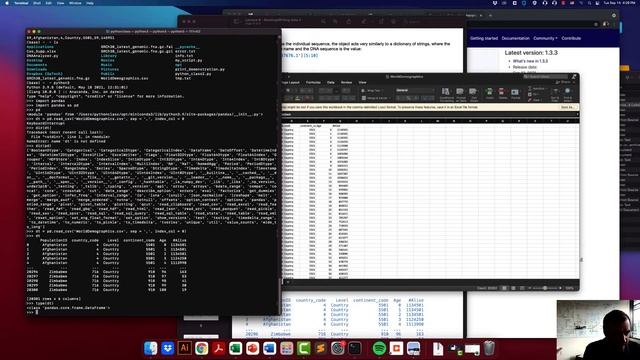
Task: Open Terminal from the dock
Action: click(355, 348)
